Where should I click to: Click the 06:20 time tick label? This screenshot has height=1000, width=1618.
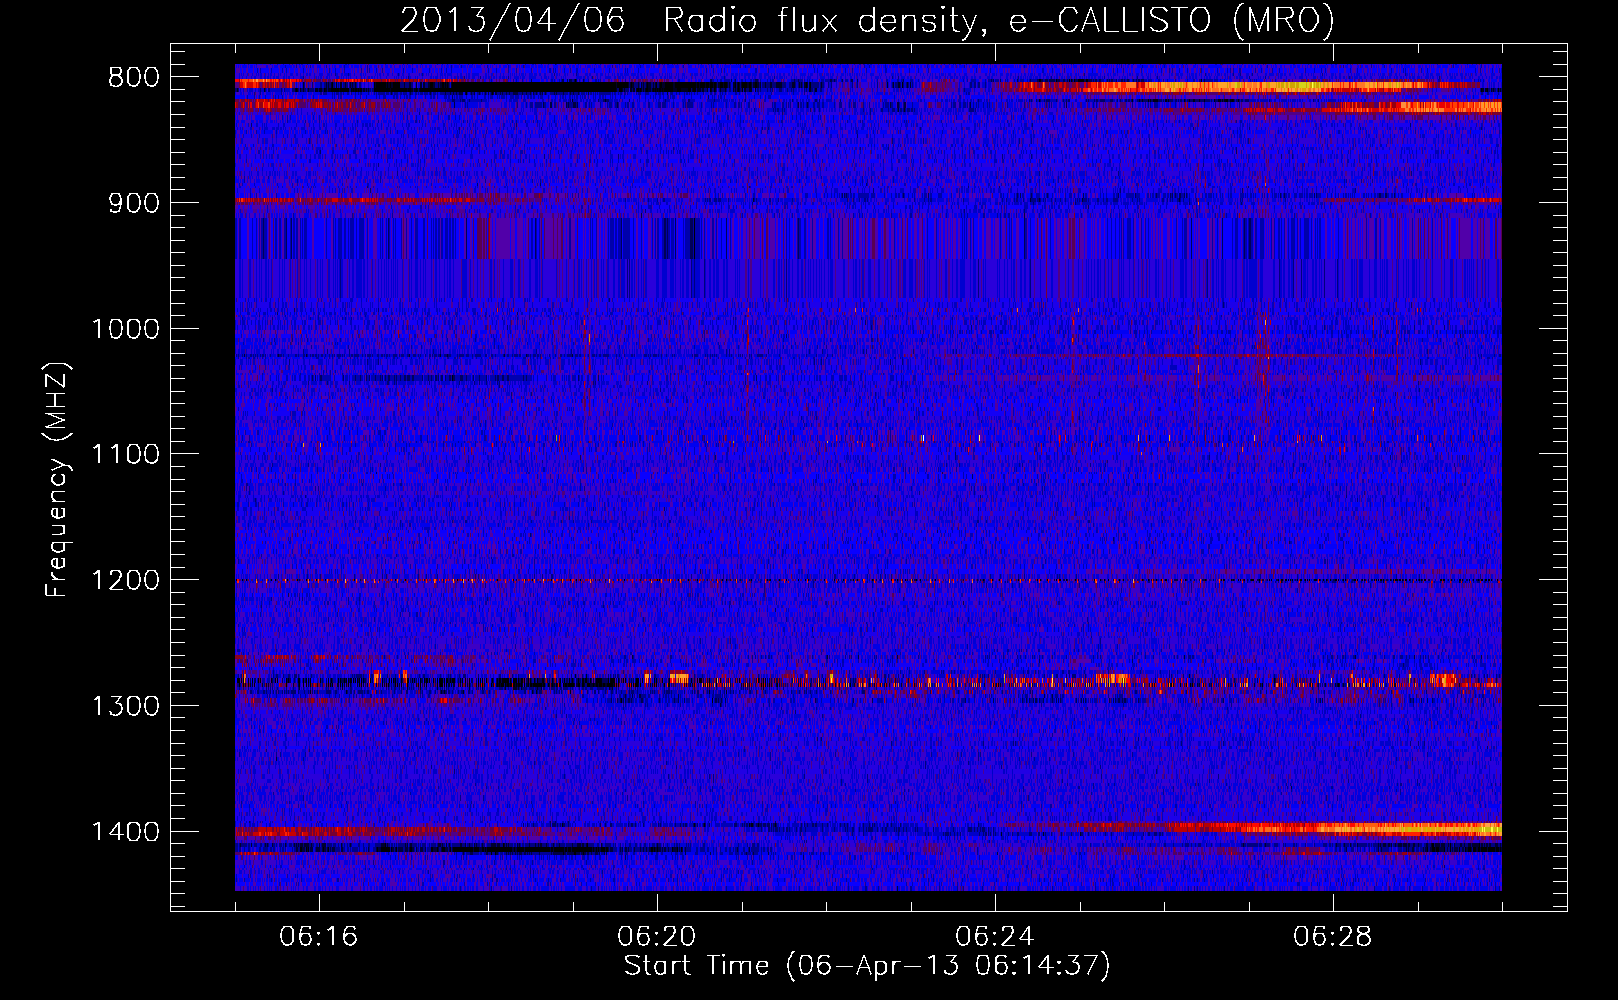[x=657, y=937]
